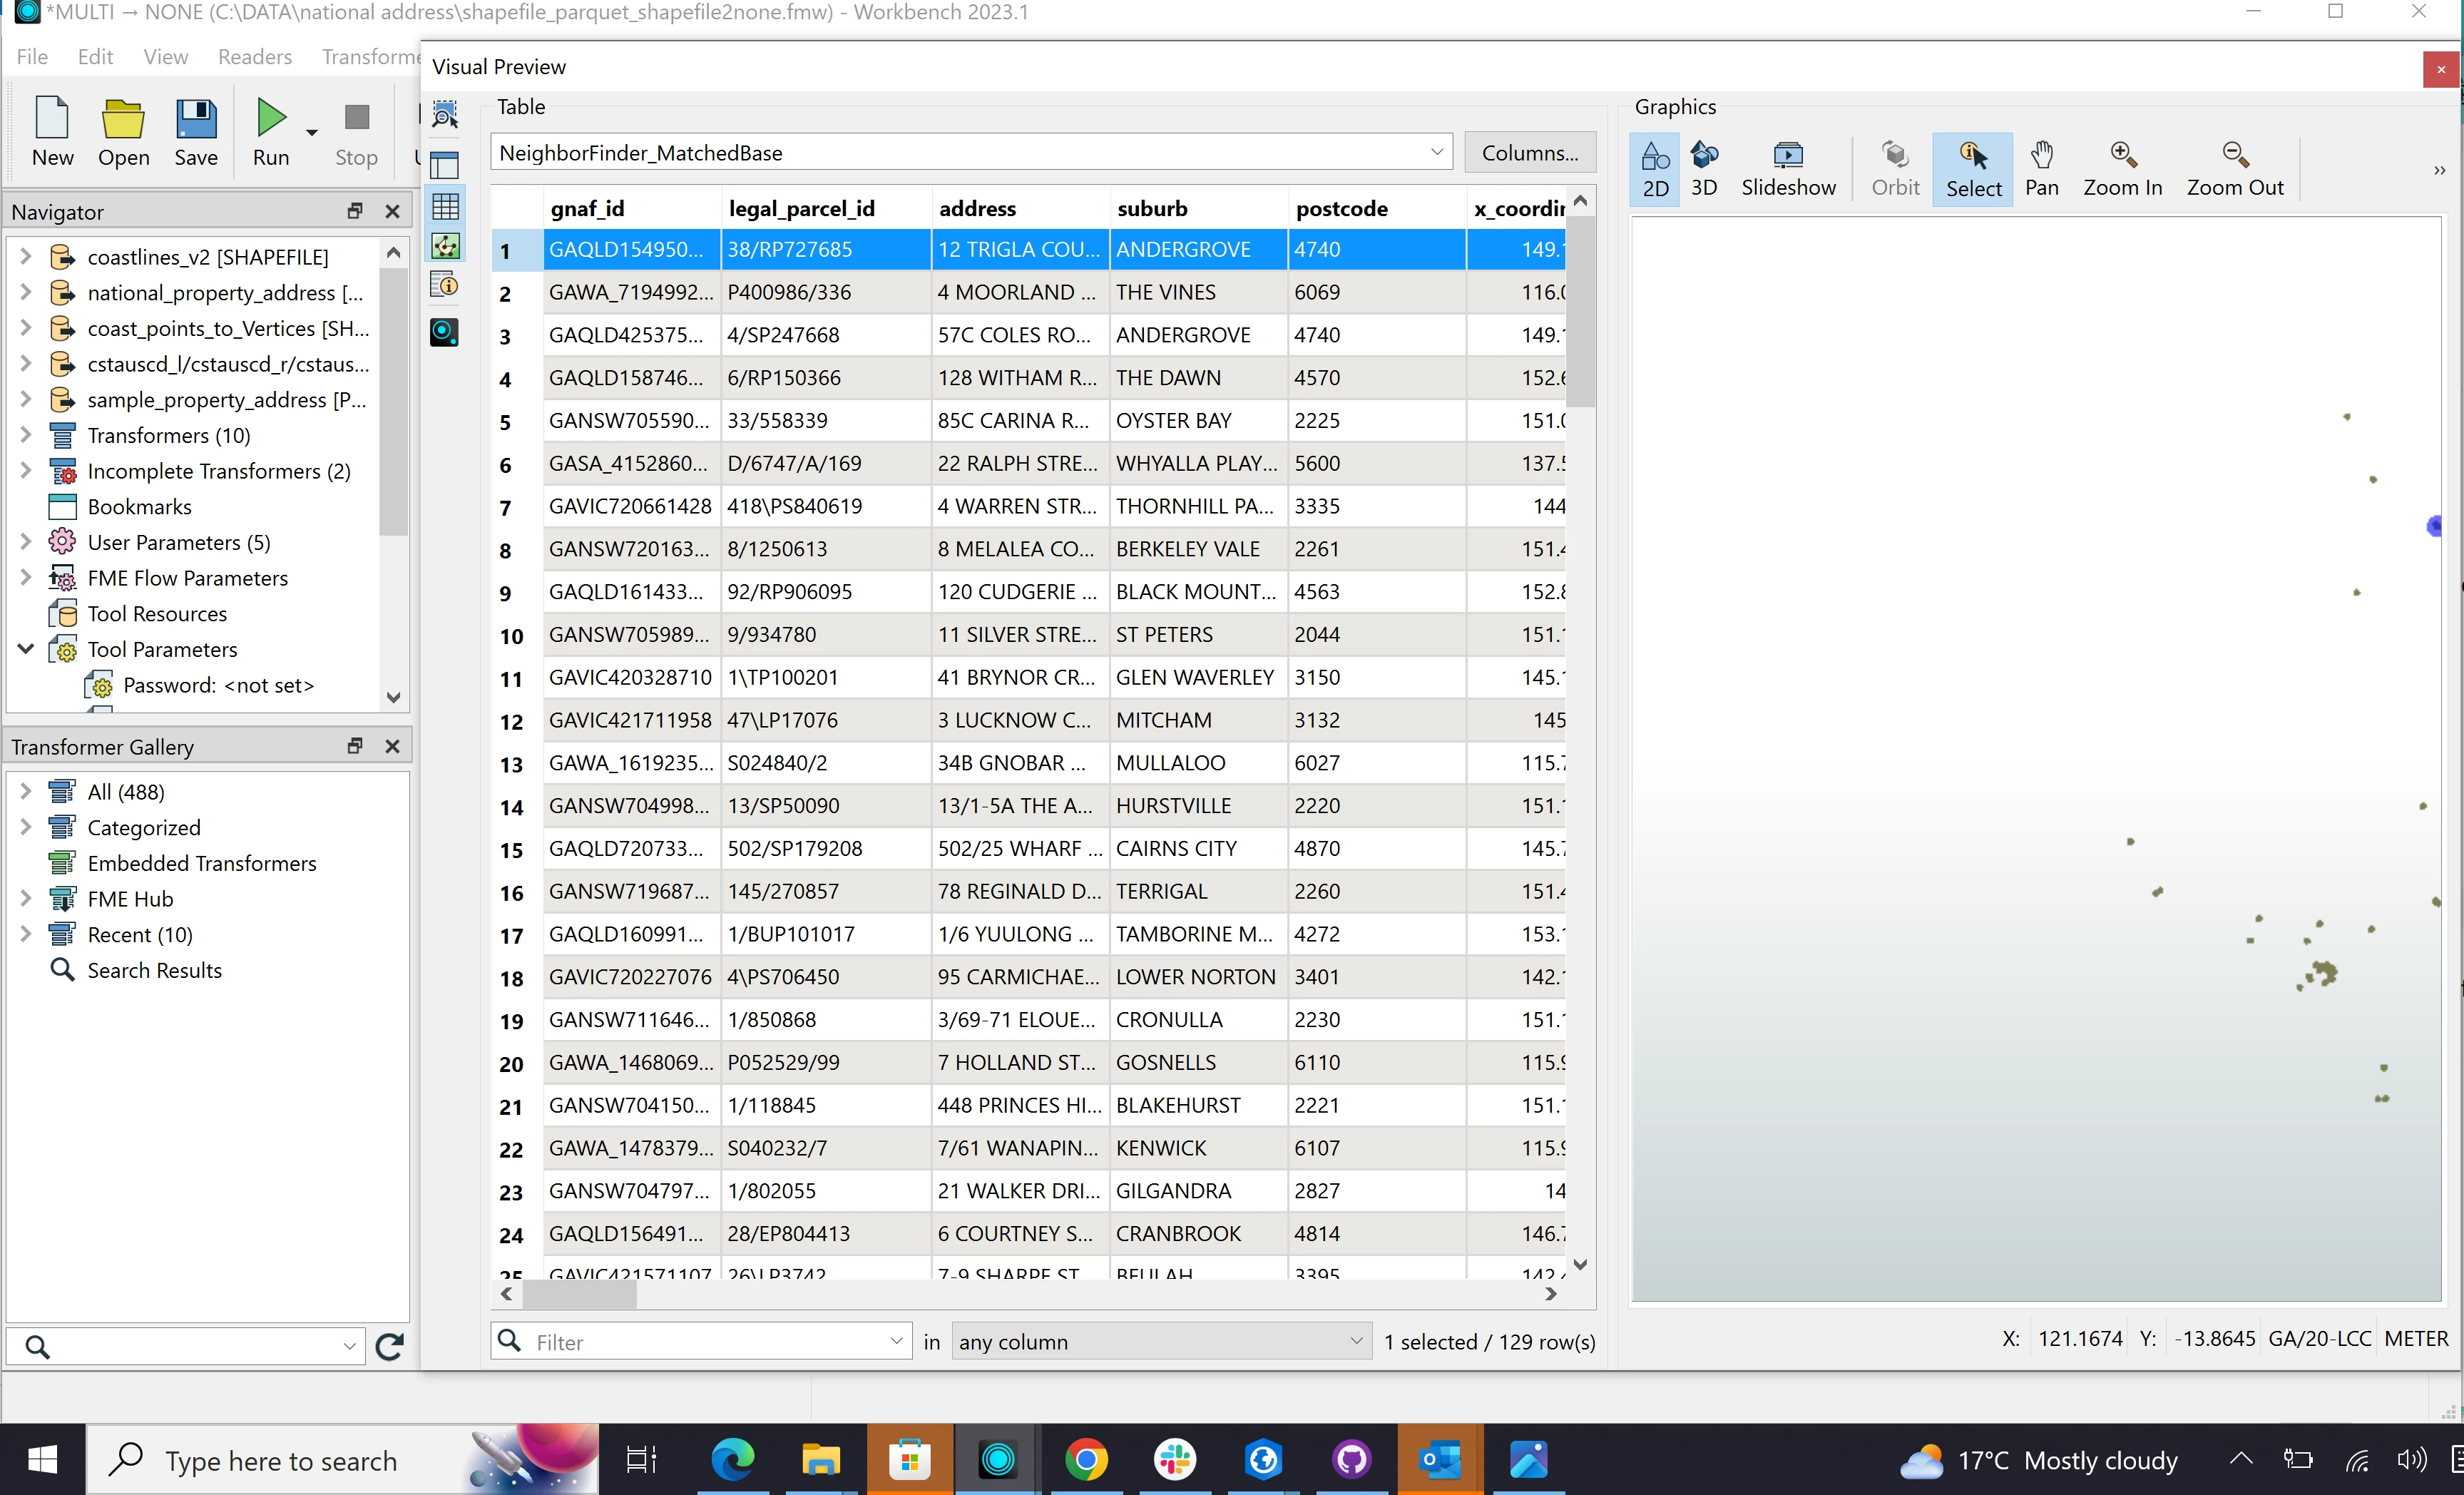The image size is (2464, 1495).
Task: Select the Zoom In graphics tool
Action: tap(2122, 168)
